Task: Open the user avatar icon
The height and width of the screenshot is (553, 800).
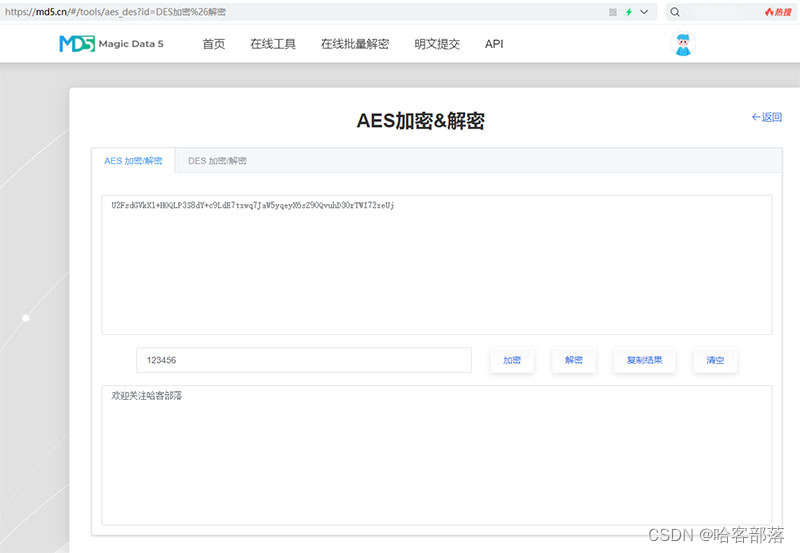Action: coord(683,44)
